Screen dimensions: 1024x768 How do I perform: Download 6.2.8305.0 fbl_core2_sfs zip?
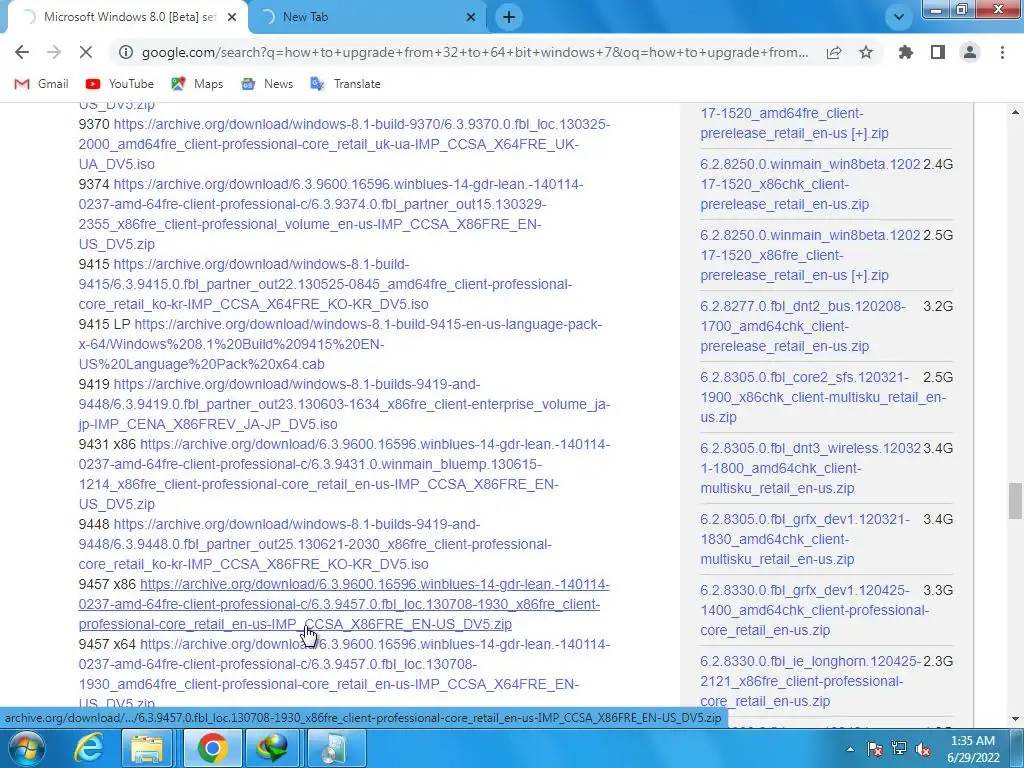823,397
